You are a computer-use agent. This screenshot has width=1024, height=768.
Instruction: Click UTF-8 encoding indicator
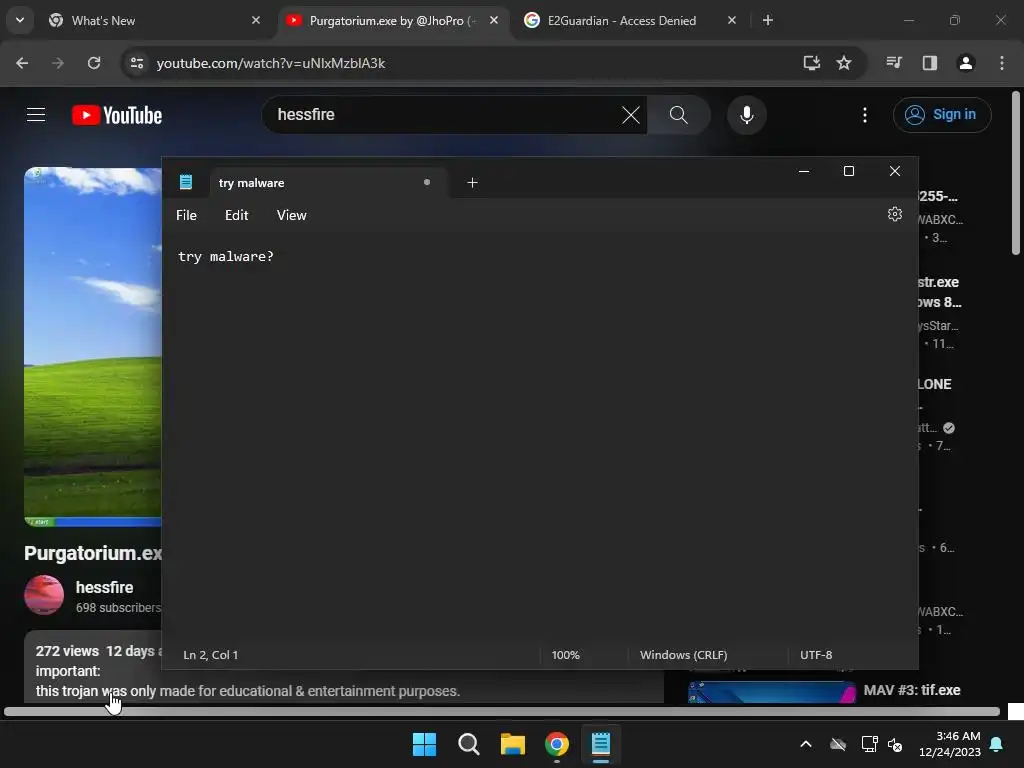pos(816,655)
